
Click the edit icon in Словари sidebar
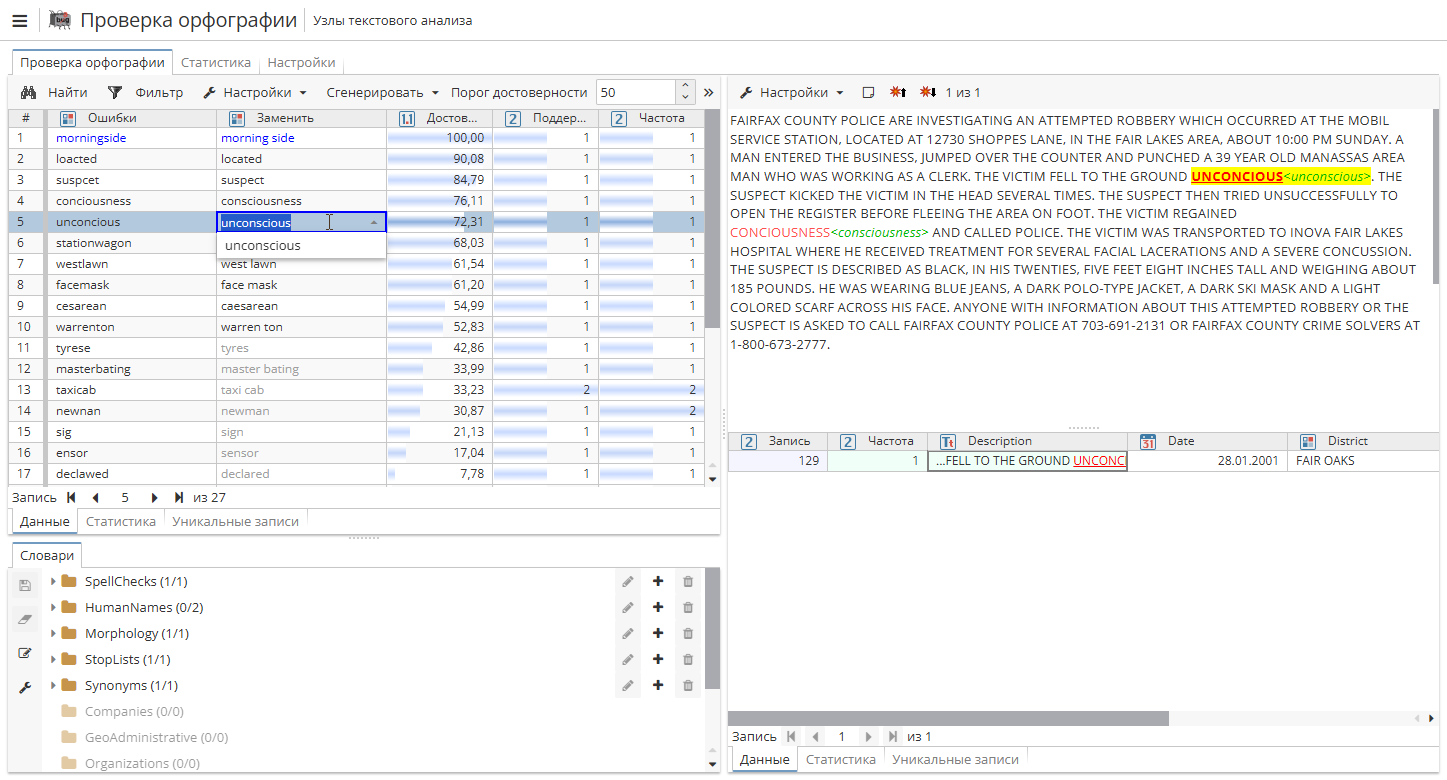point(26,653)
